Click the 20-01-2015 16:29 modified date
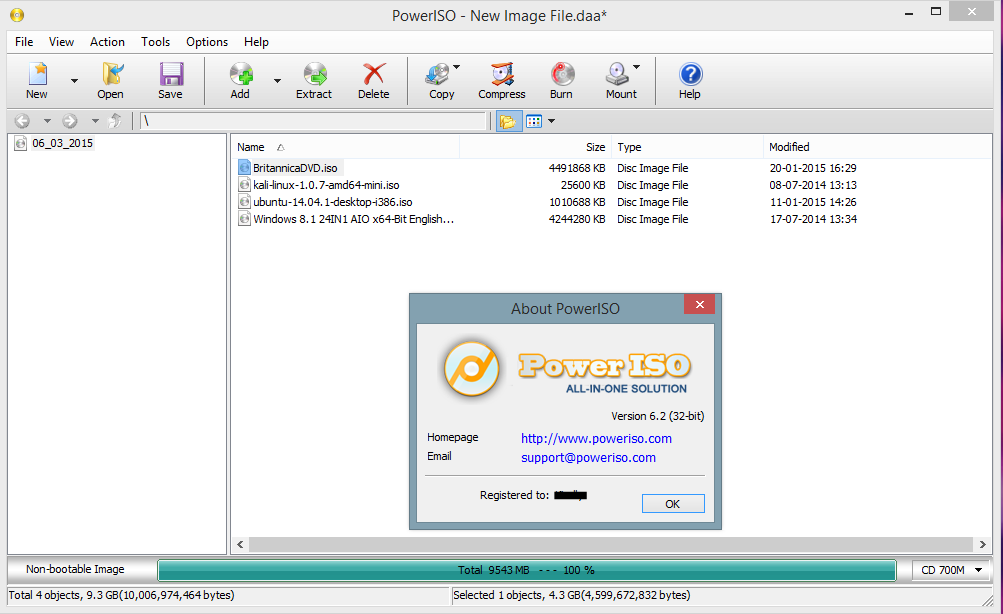This screenshot has width=1003, height=614. click(x=813, y=168)
